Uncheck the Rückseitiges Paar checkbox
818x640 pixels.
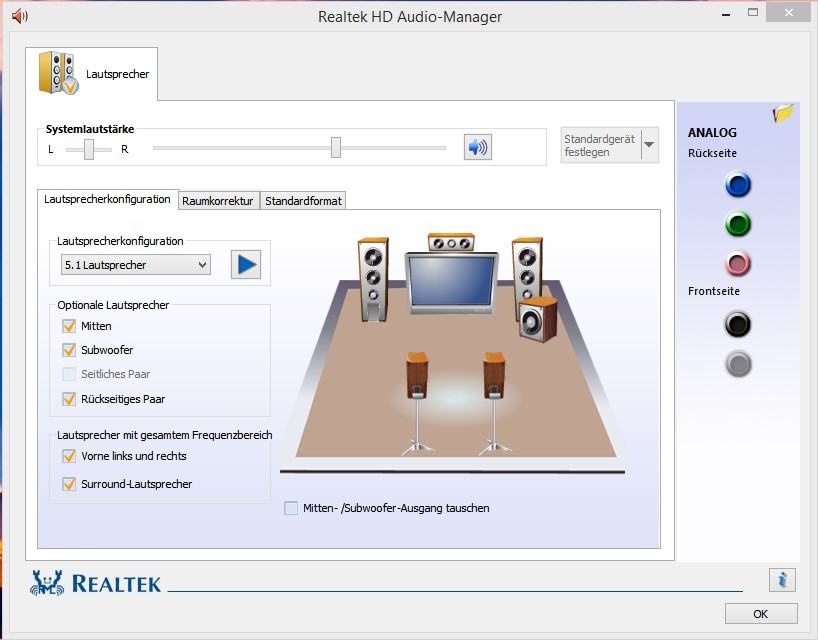(x=68, y=399)
